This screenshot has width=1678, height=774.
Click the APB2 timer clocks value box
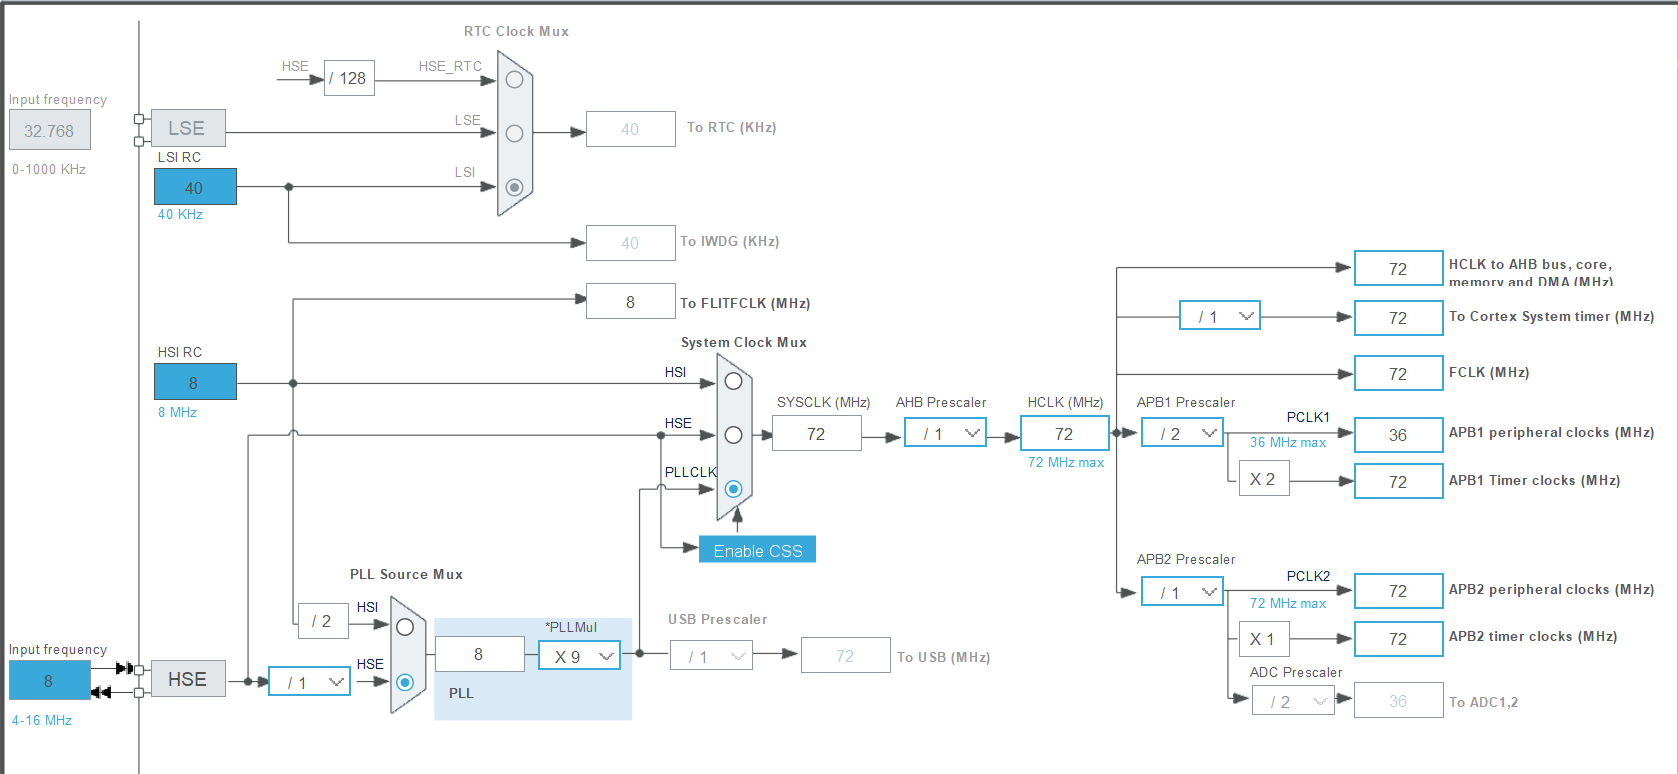point(1398,638)
